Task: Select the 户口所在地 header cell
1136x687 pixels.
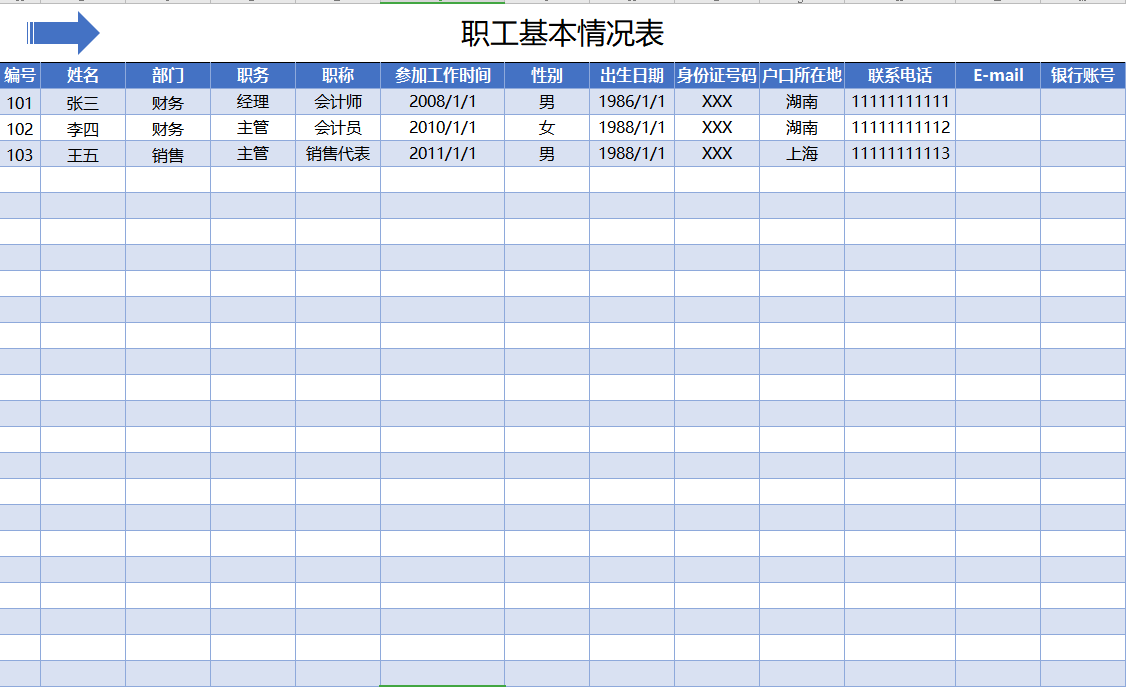Action: [x=802, y=75]
